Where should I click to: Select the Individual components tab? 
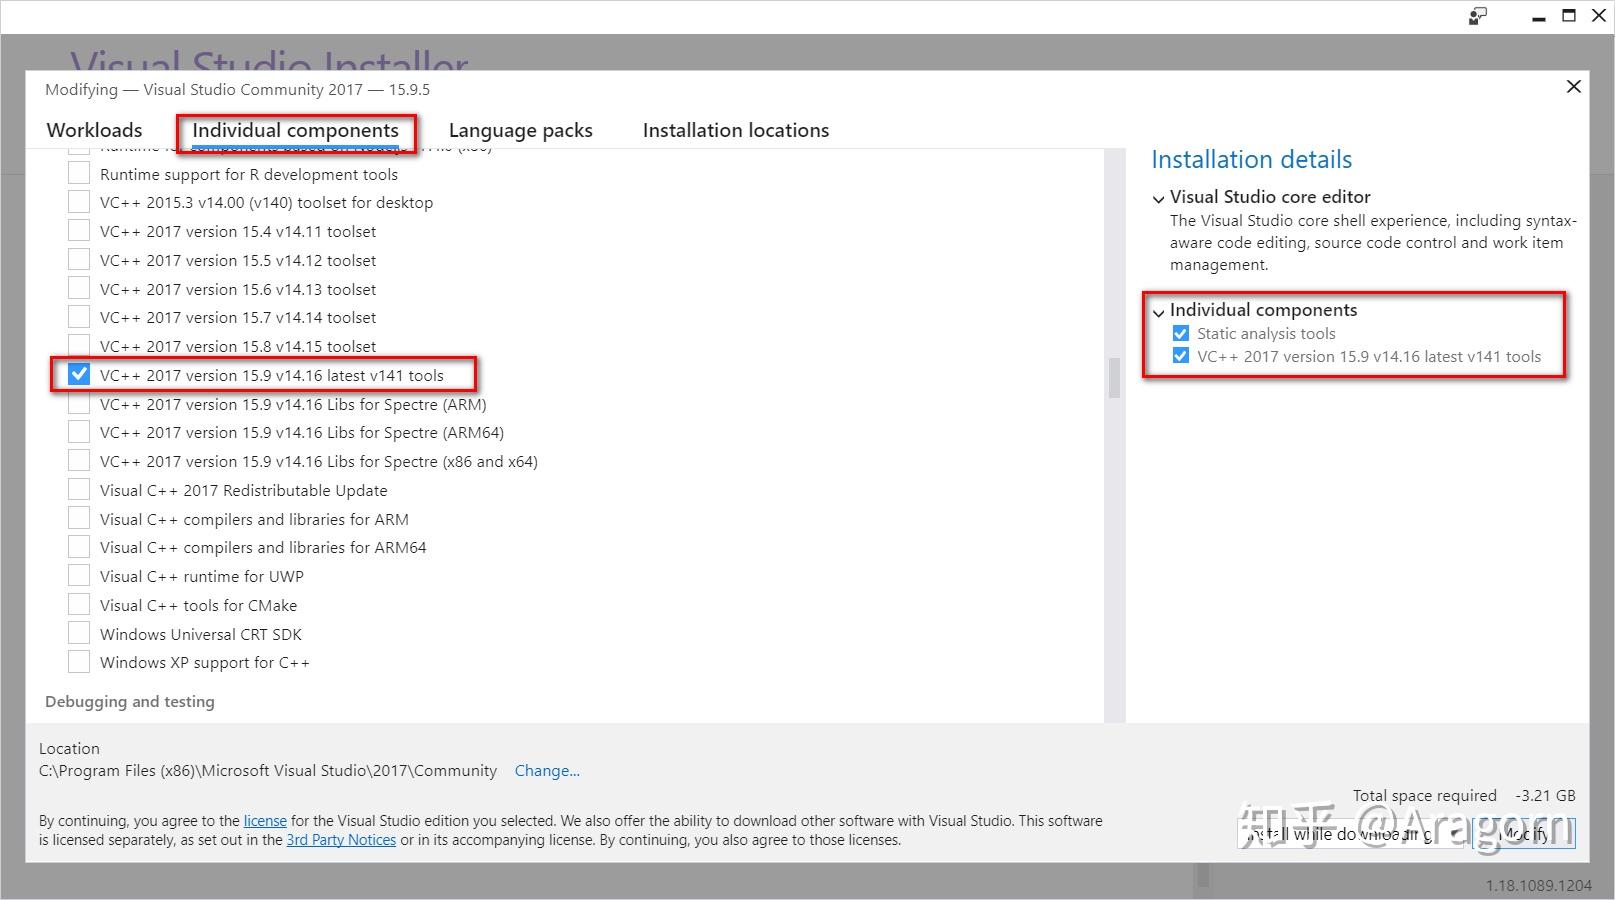click(295, 130)
